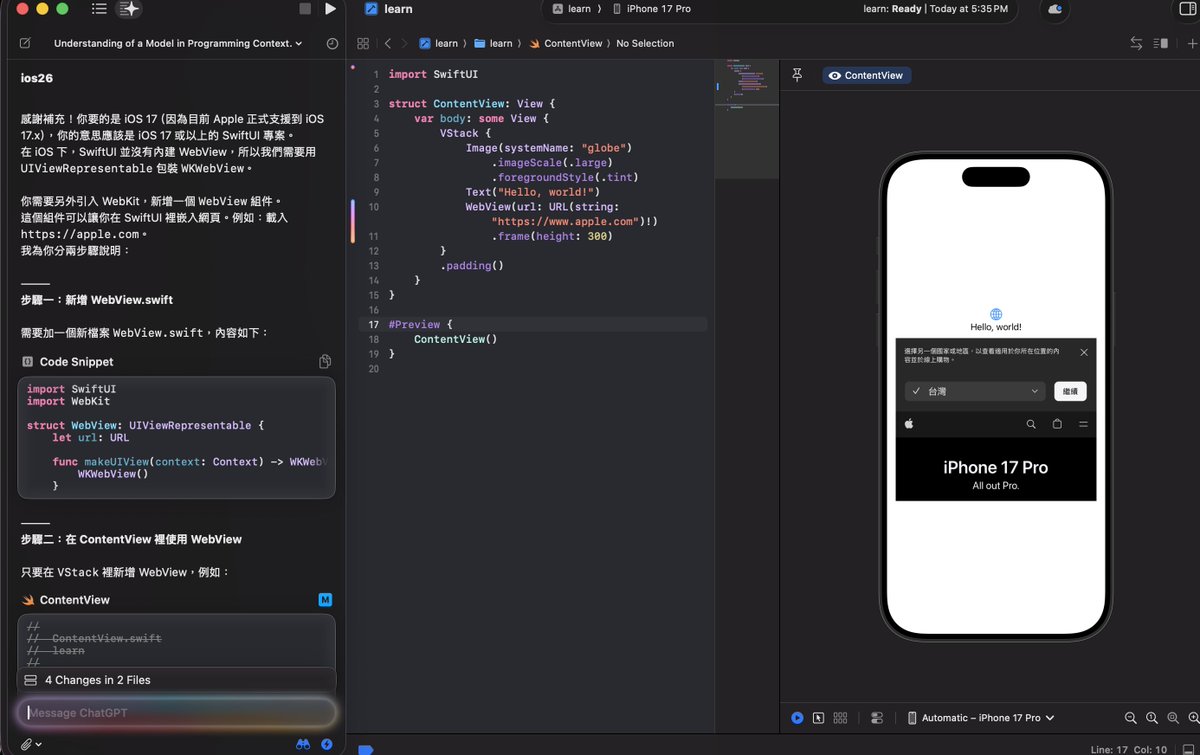The height and width of the screenshot is (755, 1200).
Task: Click the "Hello, world!" Text line
Action: click(532, 192)
